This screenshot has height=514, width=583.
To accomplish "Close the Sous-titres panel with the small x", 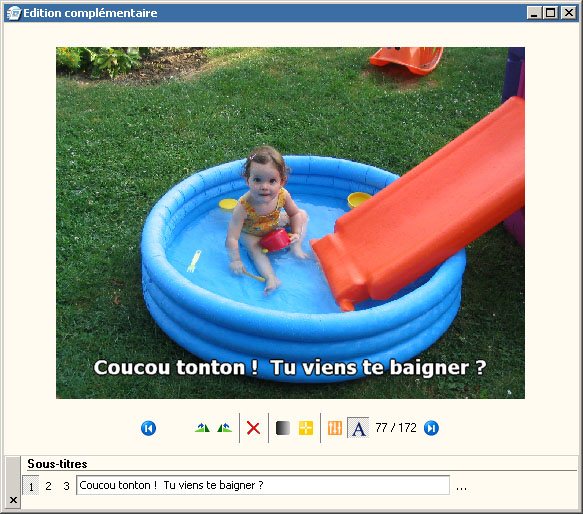I will click(13, 500).
